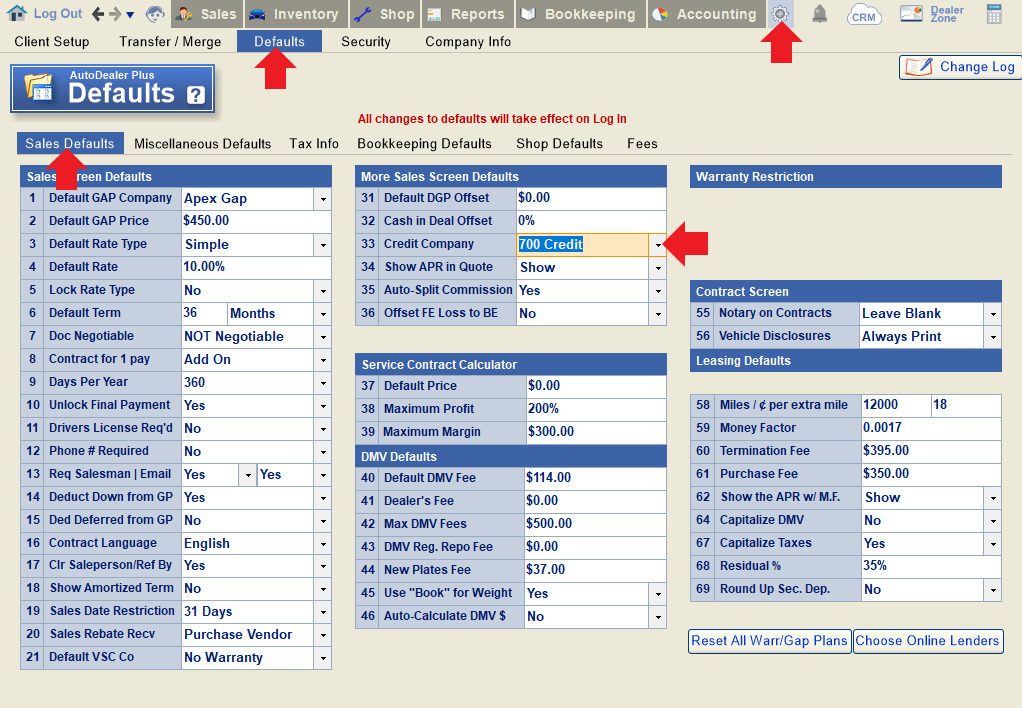1022x708 pixels.
Task: Switch to Bookkeeping Defaults tab
Action: (x=424, y=143)
